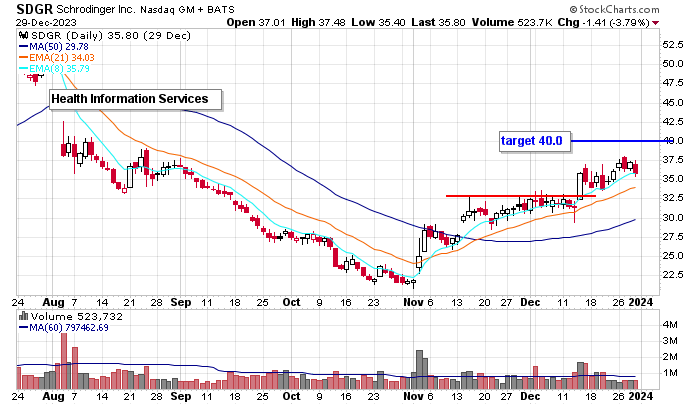Viewport: 700px width, 405px height.
Task: Click the red down-triangle after the Chg value
Action: tap(655, 23)
